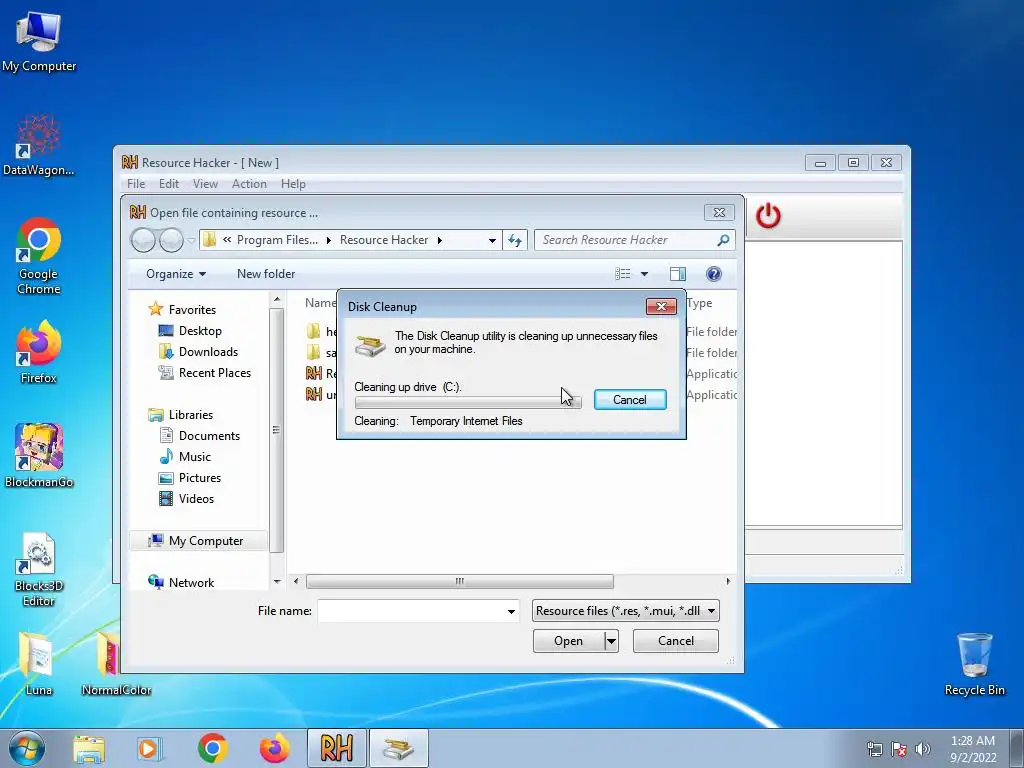Viewport: 1024px width, 768px height.
Task: Expand the breadcrumb arrow after Program Files
Action: tap(328, 240)
